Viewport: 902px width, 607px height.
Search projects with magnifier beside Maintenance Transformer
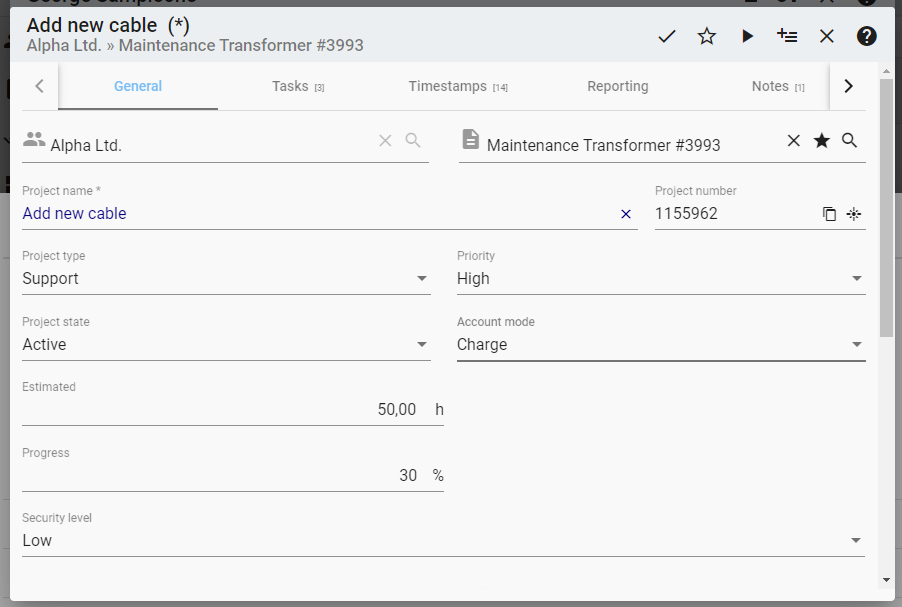[850, 141]
